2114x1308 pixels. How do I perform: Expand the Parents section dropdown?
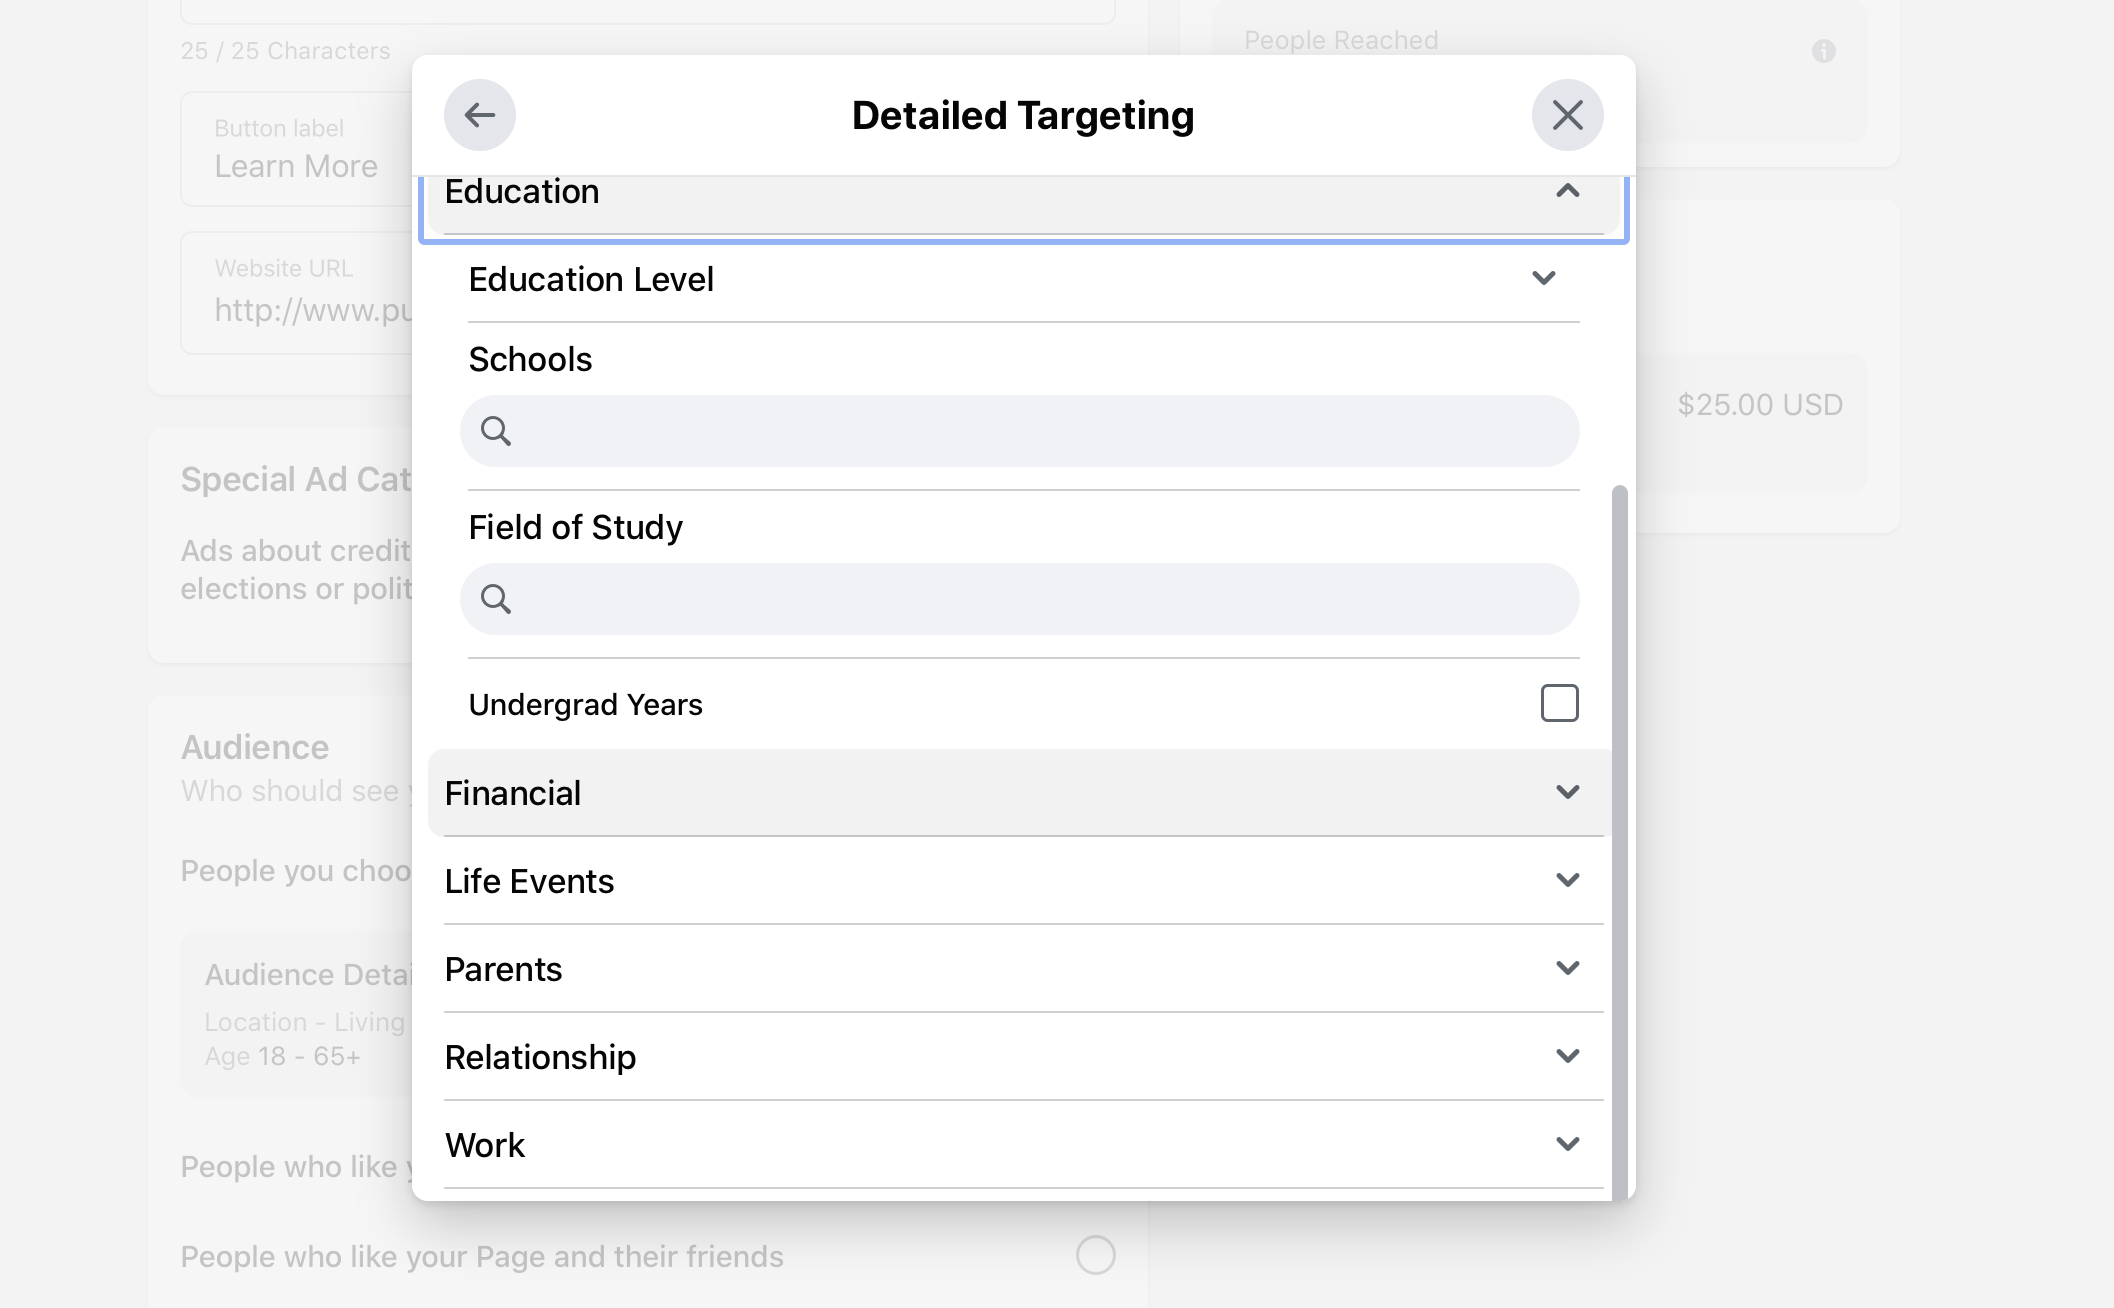1566,967
